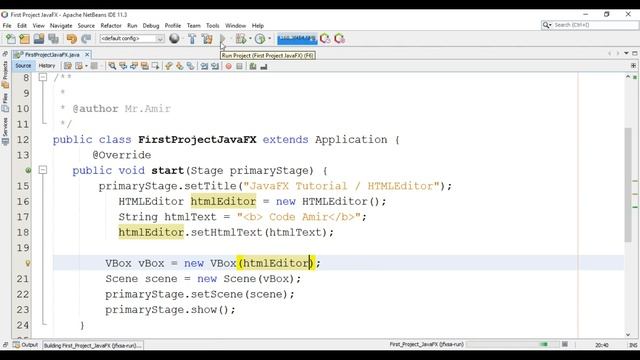
Task: Open the Run menu
Action: pos(132,25)
